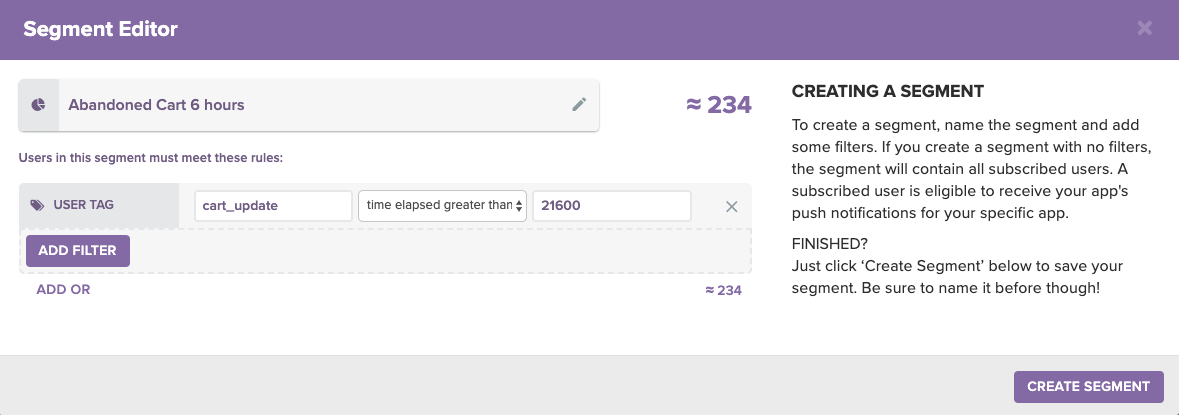This screenshot has width=1179, height=415.
Task: Remove the cart_update filter row
Action: pos(731,206)
